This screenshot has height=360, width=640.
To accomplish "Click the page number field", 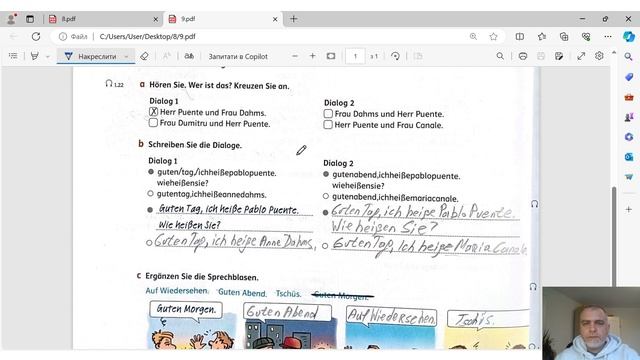I will coord(355,56).
